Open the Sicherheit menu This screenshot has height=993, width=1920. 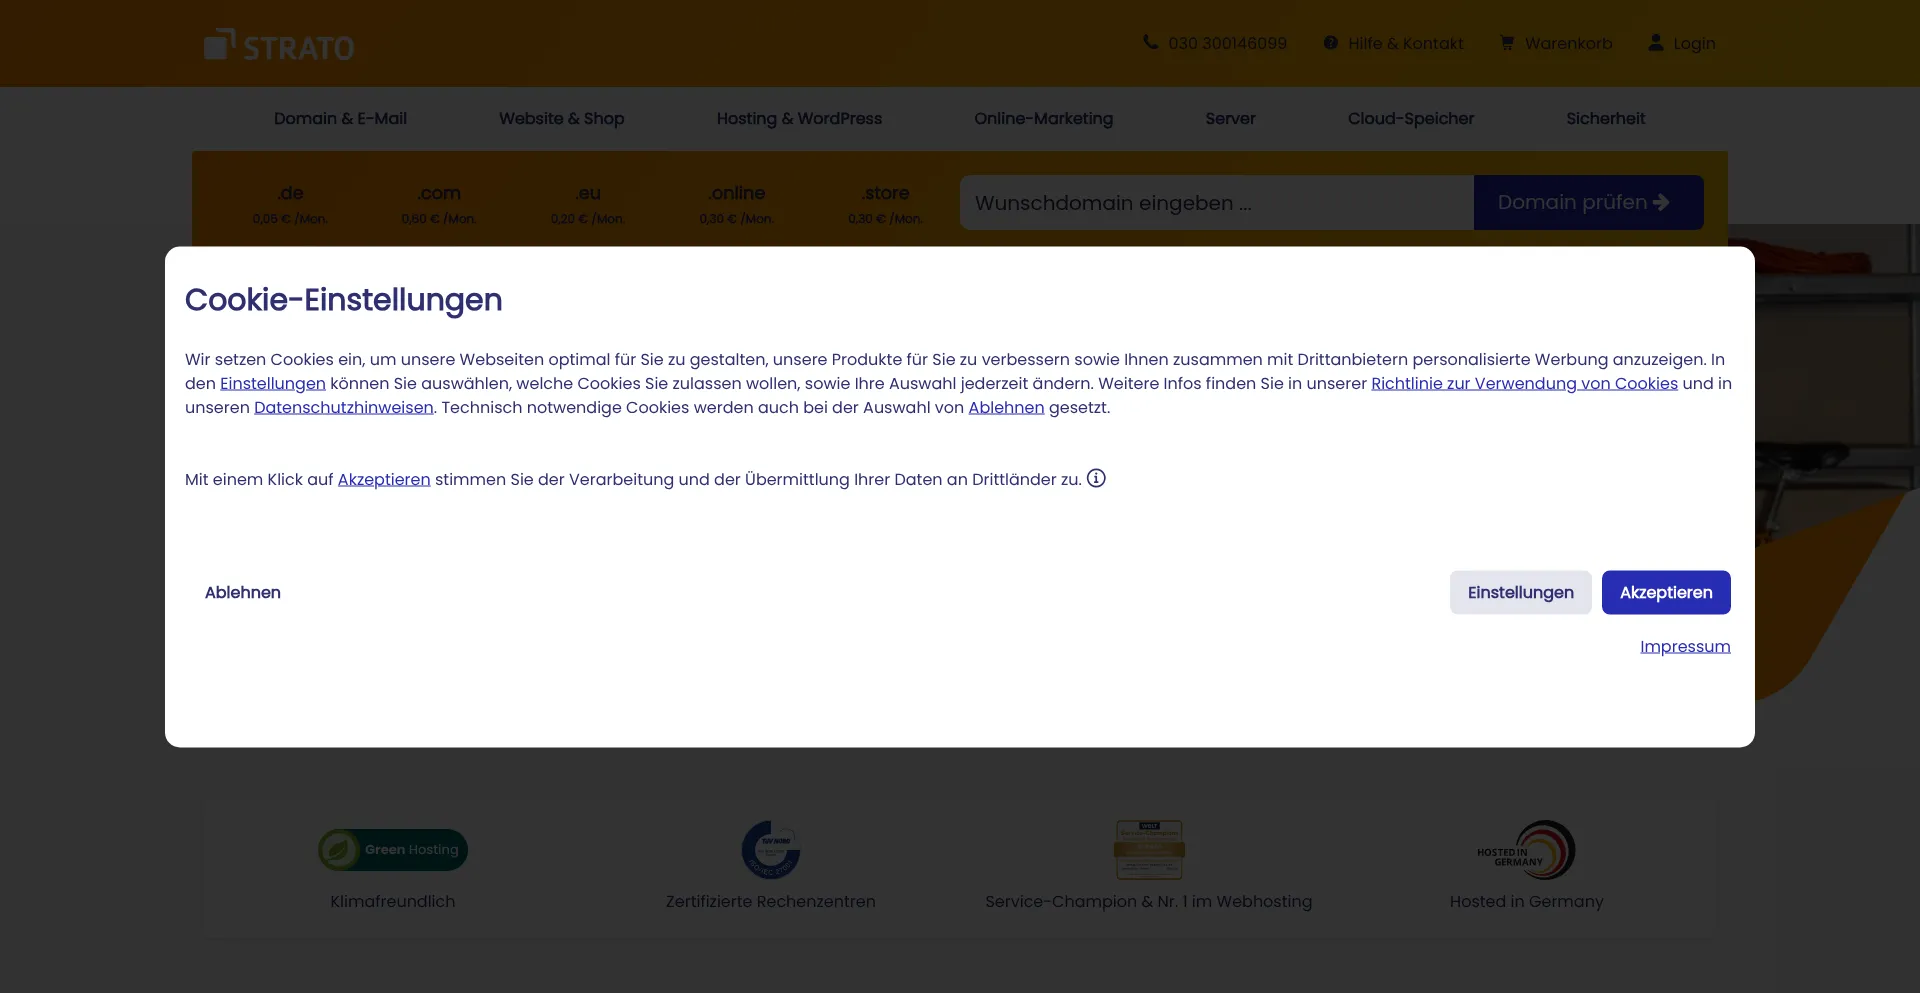coord(1606,119)
